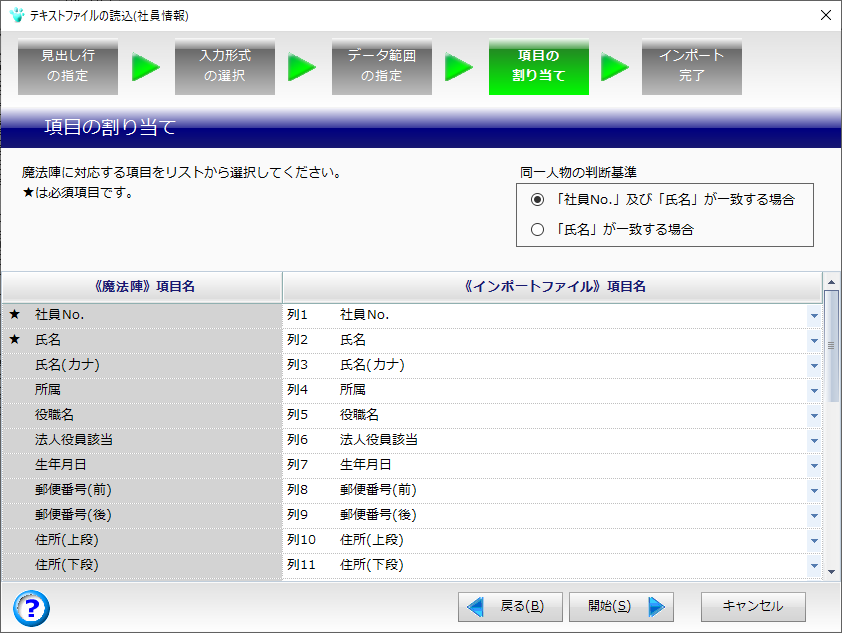Viewport: 842px width, 633px height.
Task: Click the app icon in title bar
Action: point(17,15)
